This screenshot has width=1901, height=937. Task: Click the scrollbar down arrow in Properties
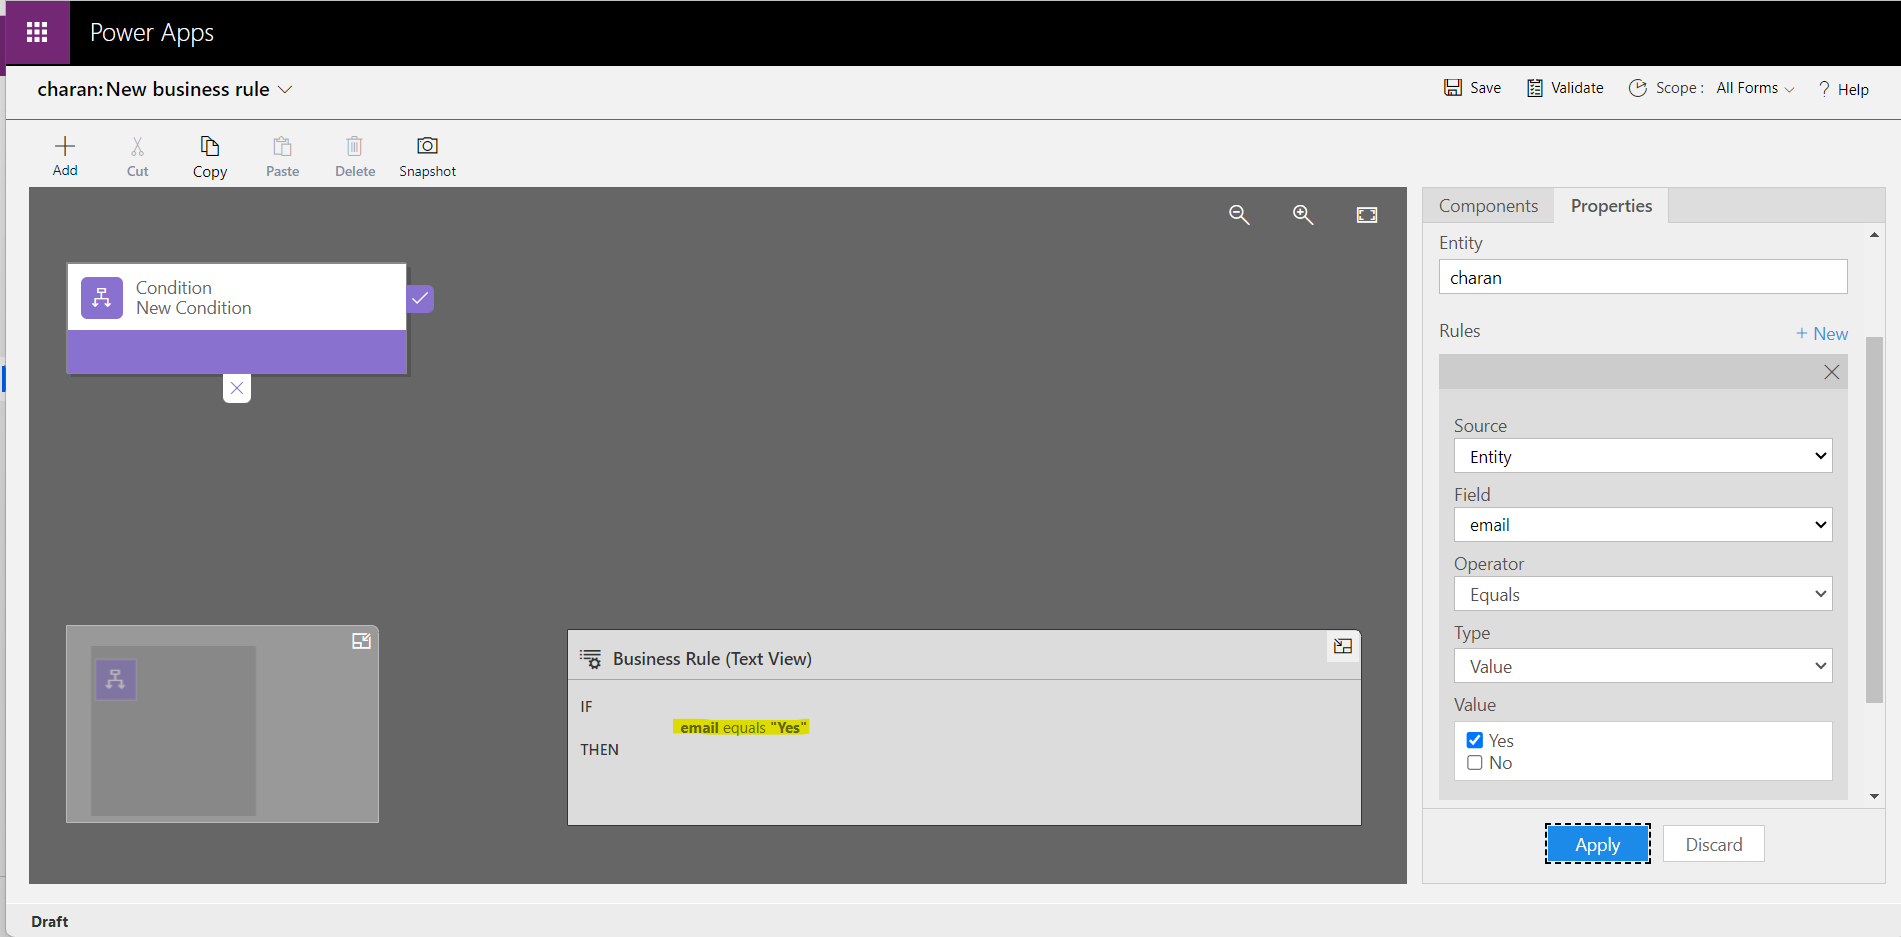[1874, 796]
